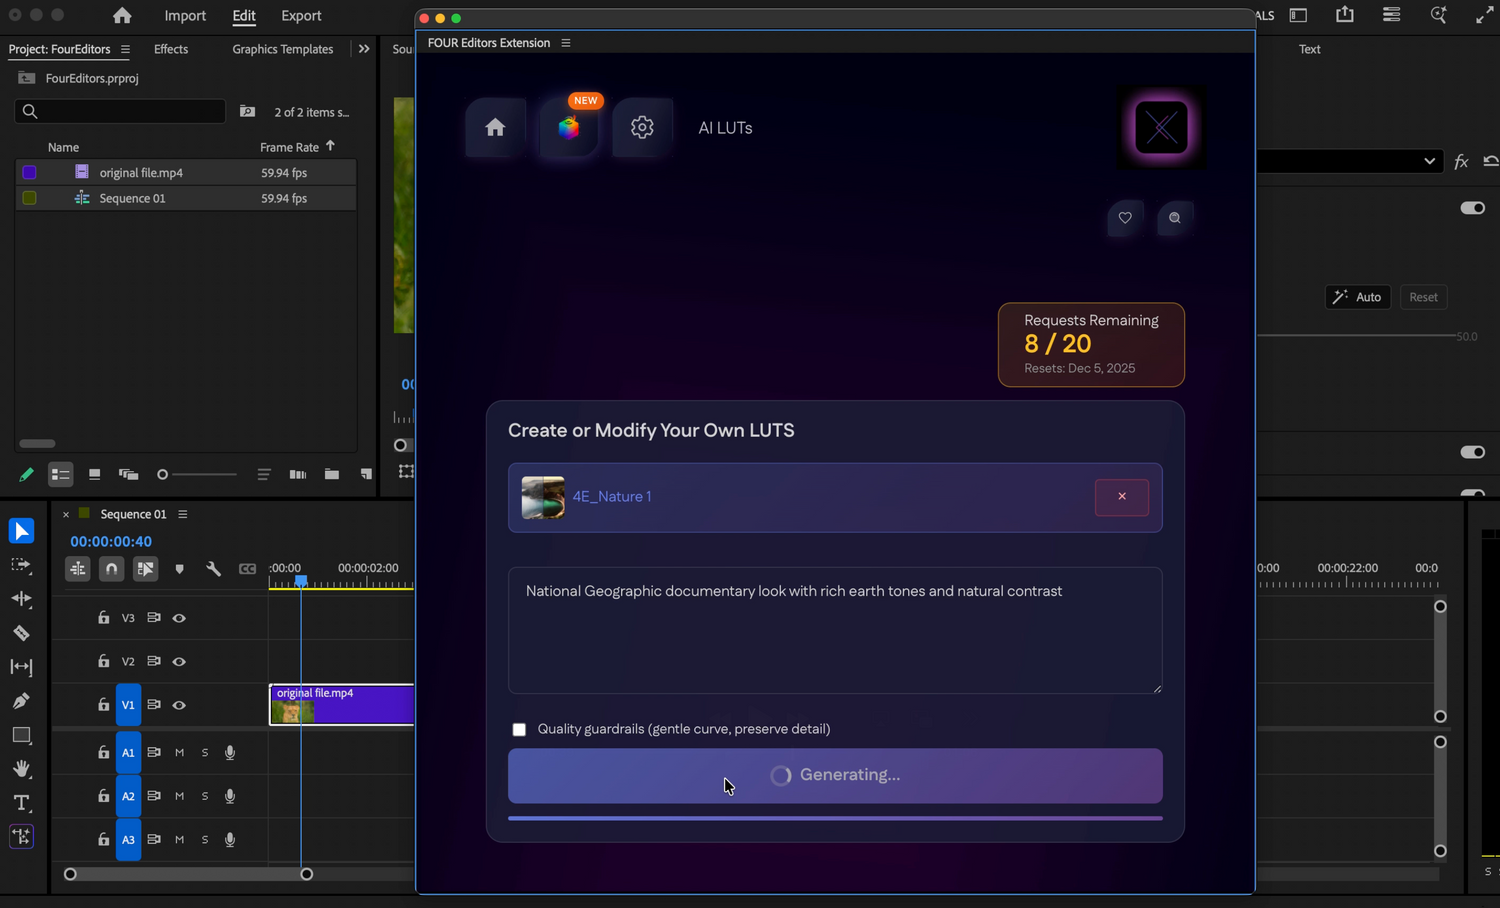The width and height of the screenshot is (1500, 908).
Task: Remove 4E_Nature 1 with the X button
Action: click(1121, 497)
